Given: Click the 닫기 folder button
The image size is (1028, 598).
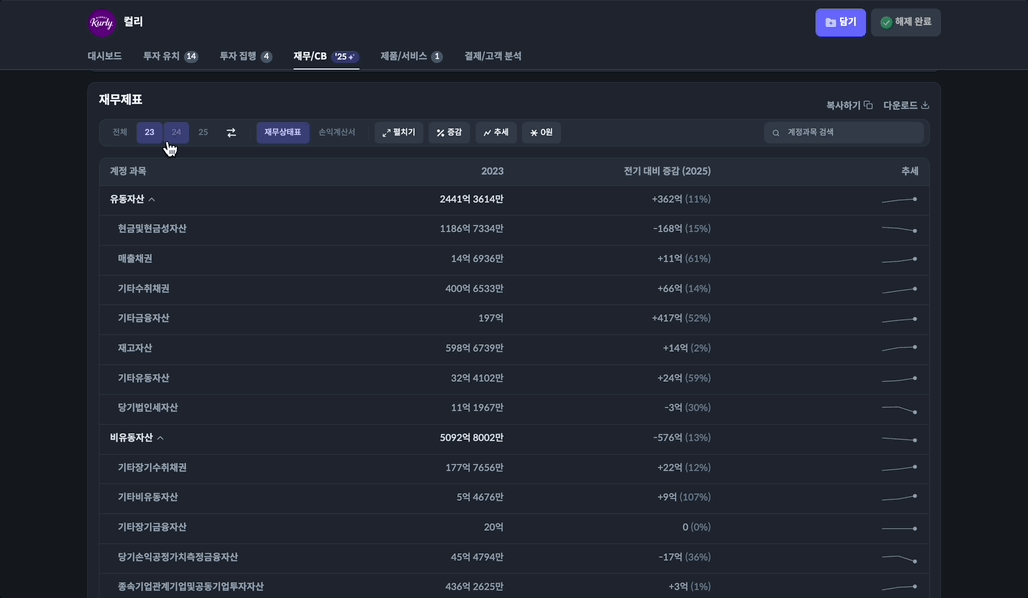Looking at the screenshot, I should pos(840,22).
